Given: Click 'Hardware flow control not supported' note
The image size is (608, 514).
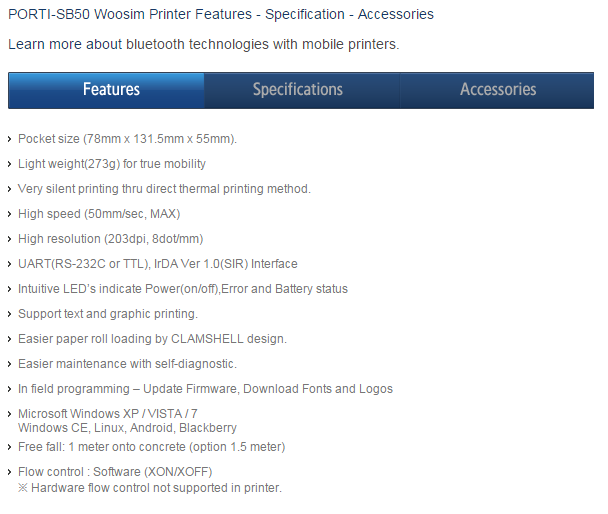Looking at the screenshot, I should [x=150, y=488].
